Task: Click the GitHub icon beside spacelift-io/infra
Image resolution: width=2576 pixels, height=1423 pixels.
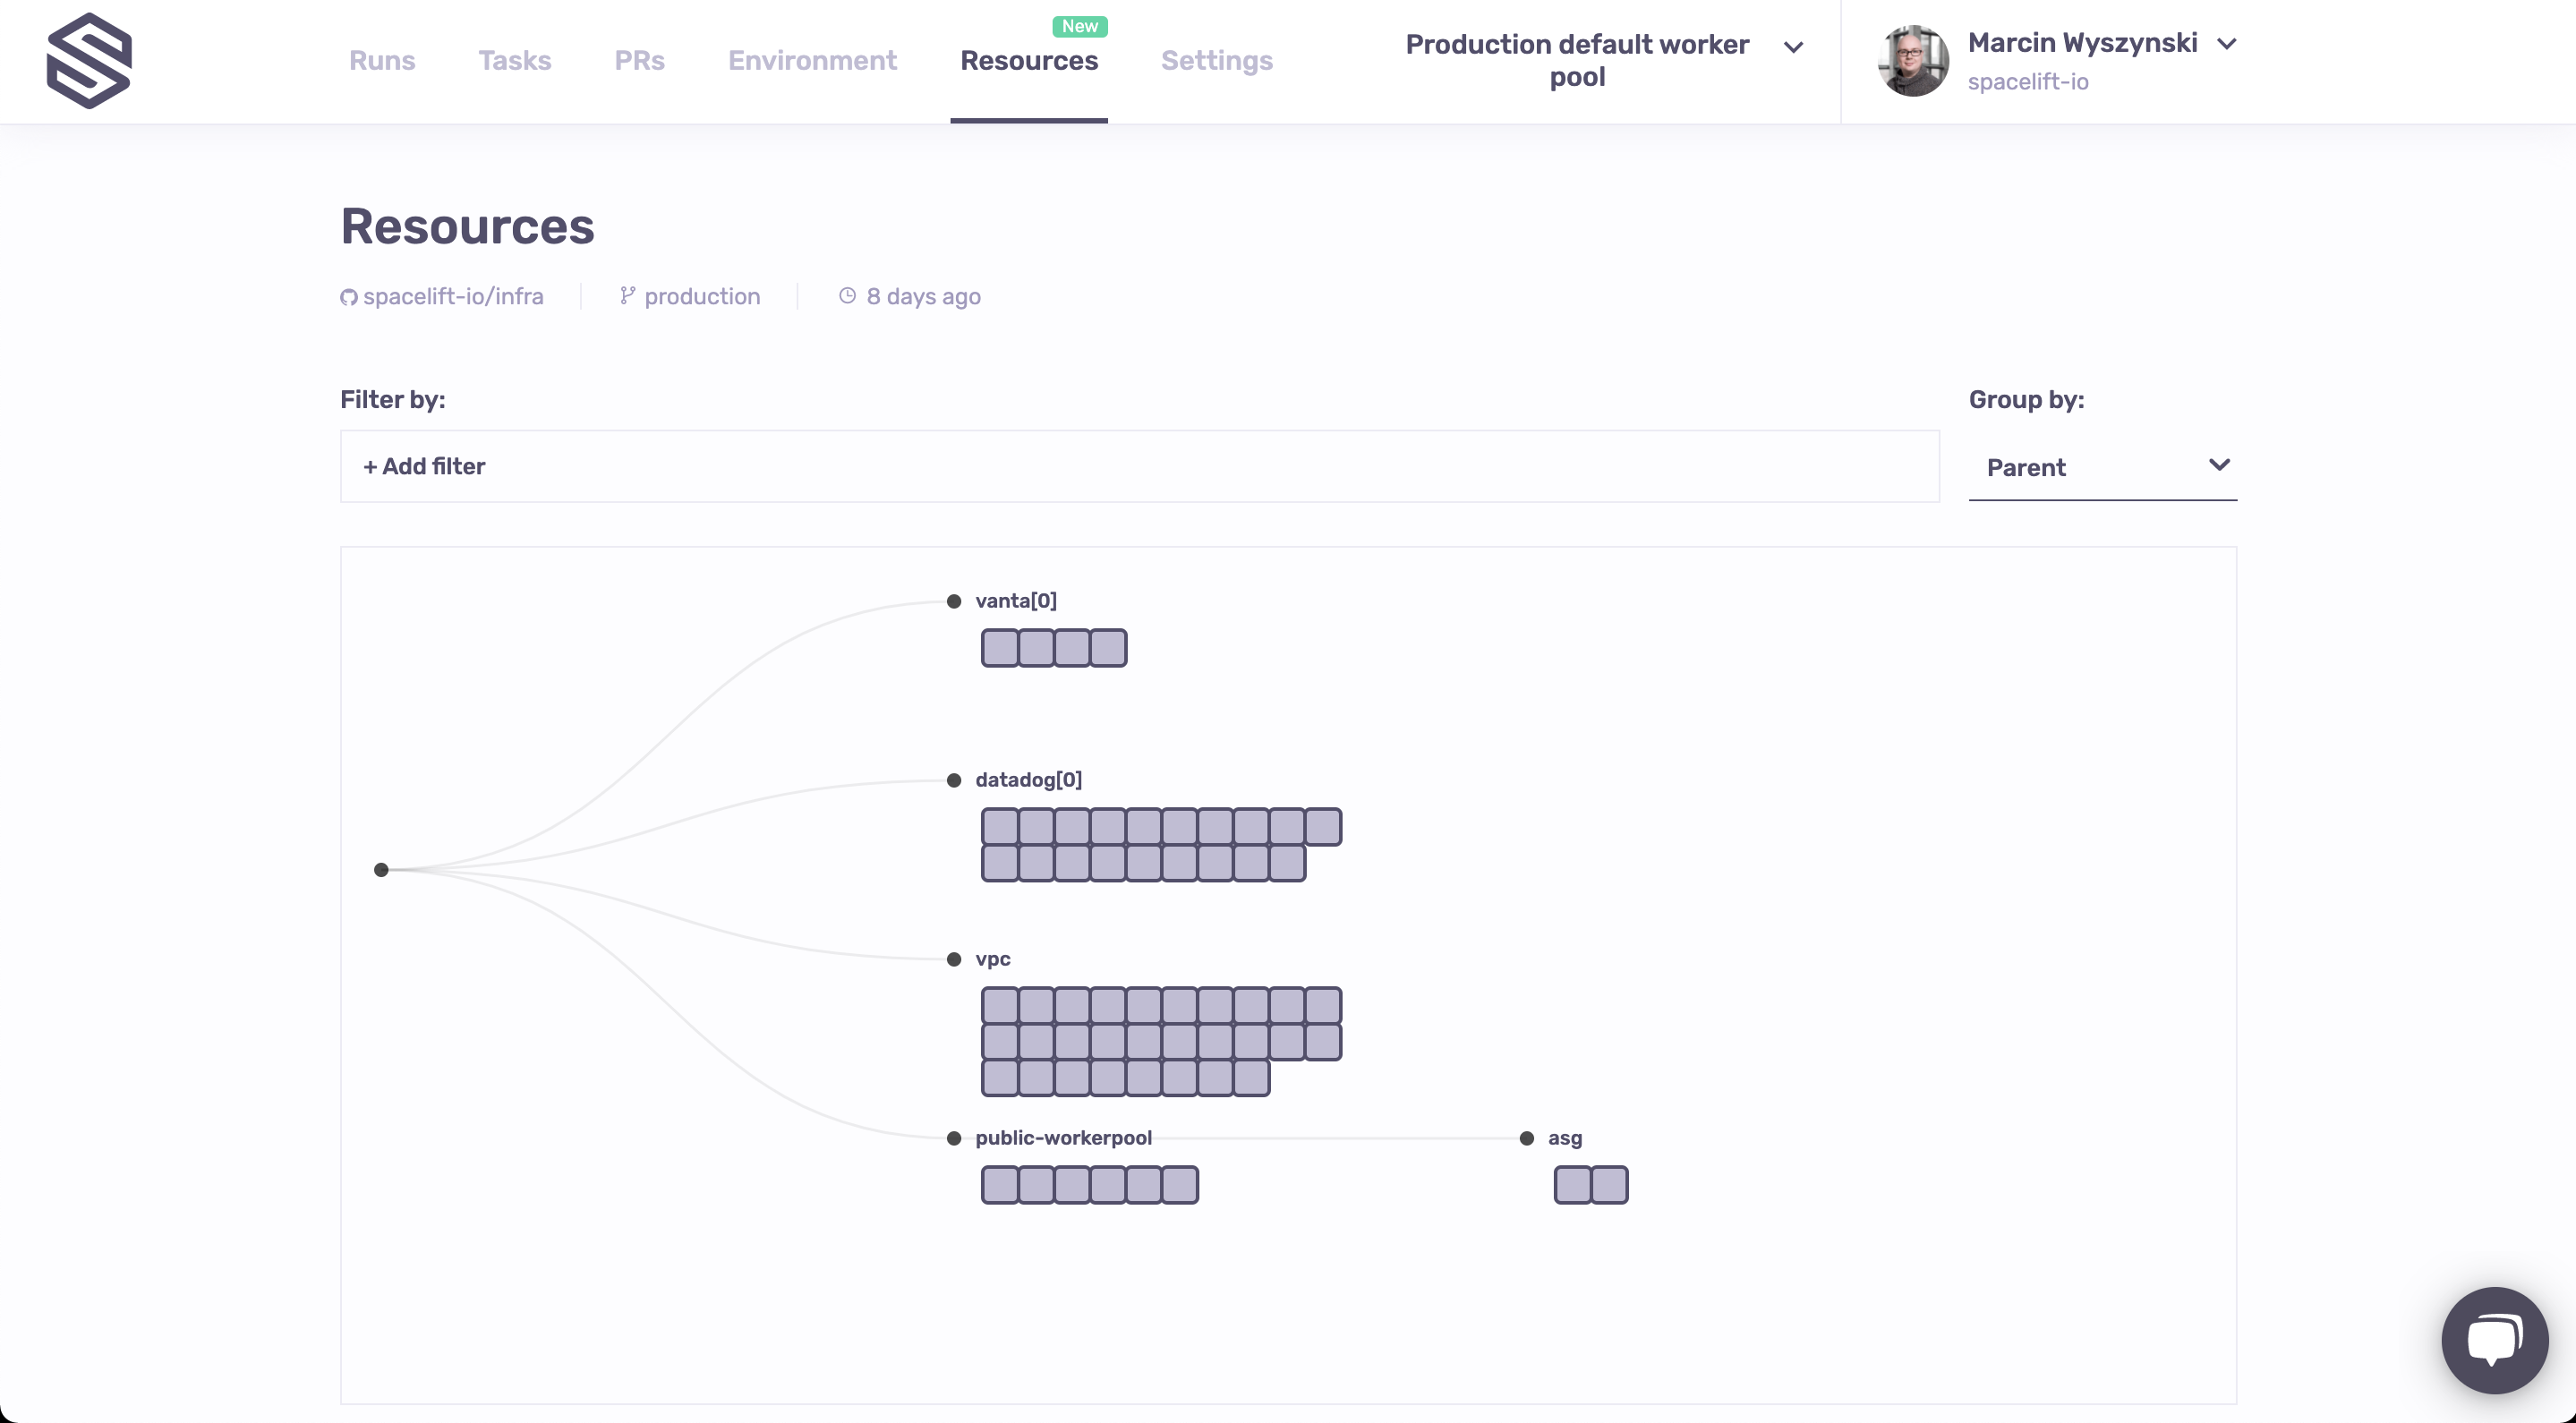Action: tap(348, 297)
